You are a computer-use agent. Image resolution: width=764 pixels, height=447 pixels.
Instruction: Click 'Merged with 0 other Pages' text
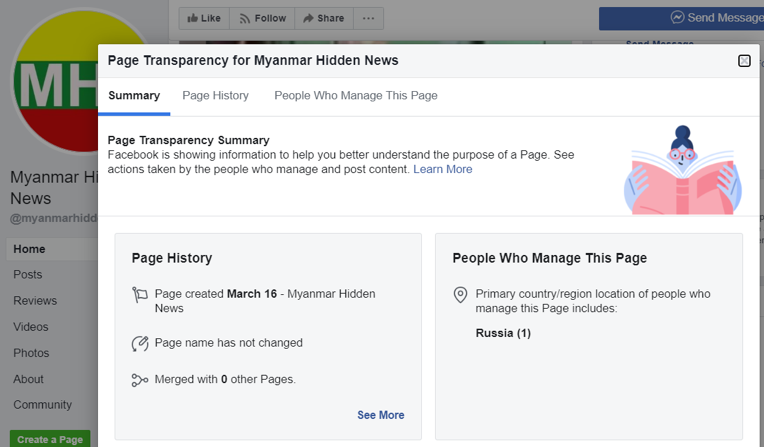(225, 379)
